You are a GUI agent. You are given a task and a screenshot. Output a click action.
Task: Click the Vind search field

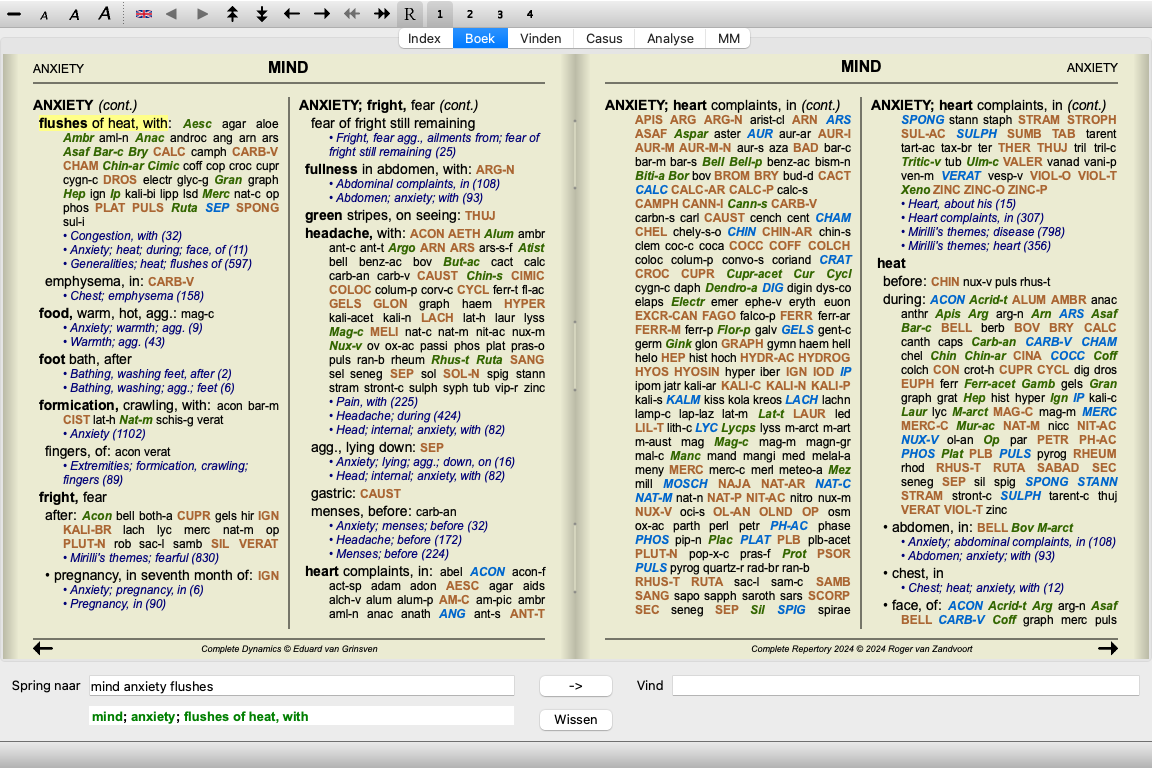(905, 686)
